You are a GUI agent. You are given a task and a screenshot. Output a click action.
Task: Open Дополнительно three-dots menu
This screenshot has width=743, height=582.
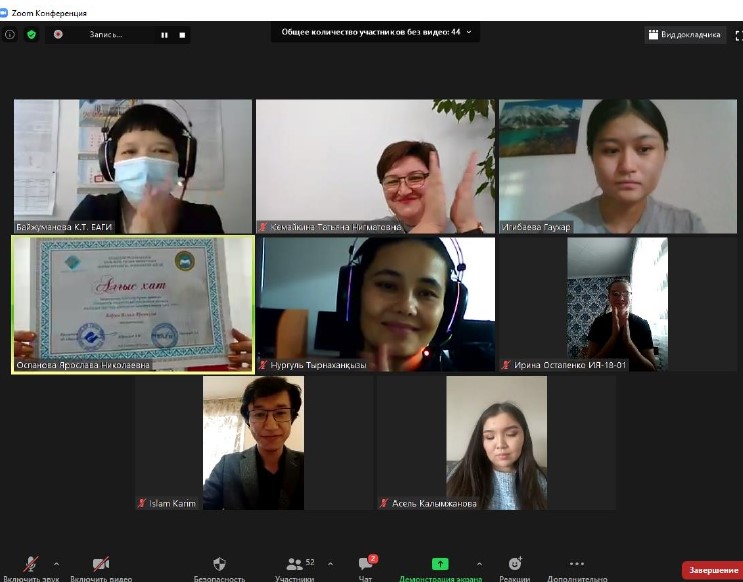577,565
